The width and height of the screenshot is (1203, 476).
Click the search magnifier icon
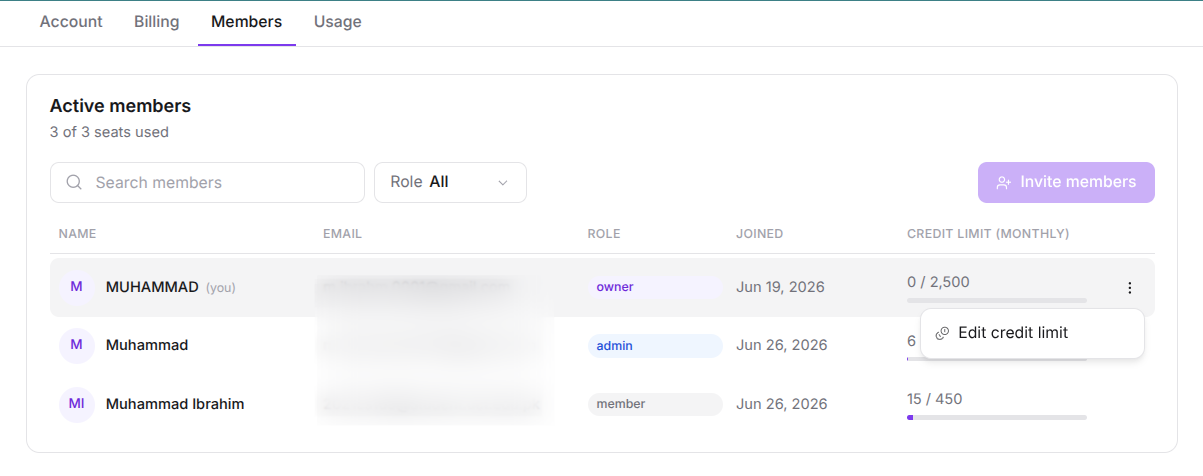[74, 183]
